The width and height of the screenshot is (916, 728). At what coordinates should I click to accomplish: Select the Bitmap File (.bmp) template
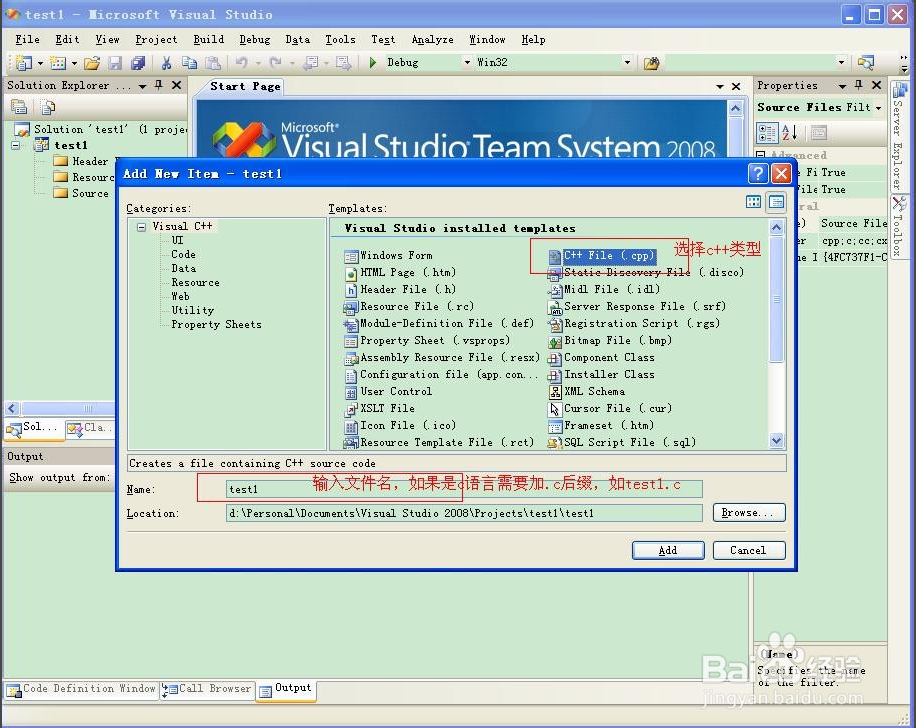[610, 340]
